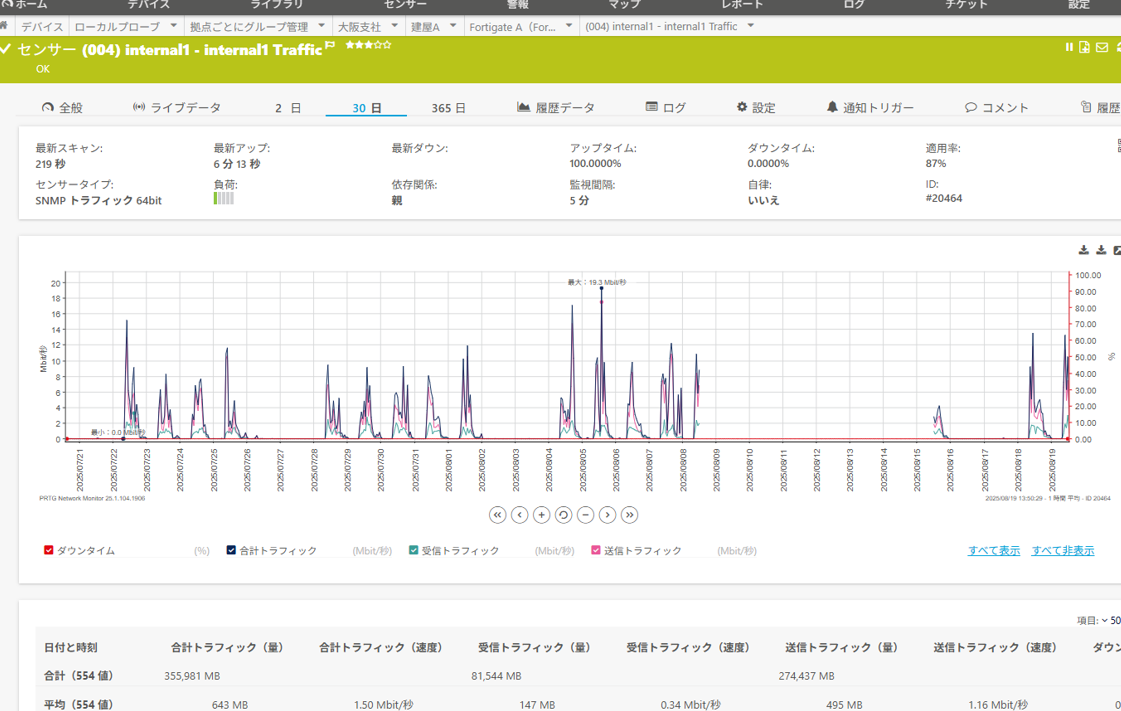This screenshot has width=1121, height=711.
Task: Open the マップ main menu
Action: tap(624, 4)
